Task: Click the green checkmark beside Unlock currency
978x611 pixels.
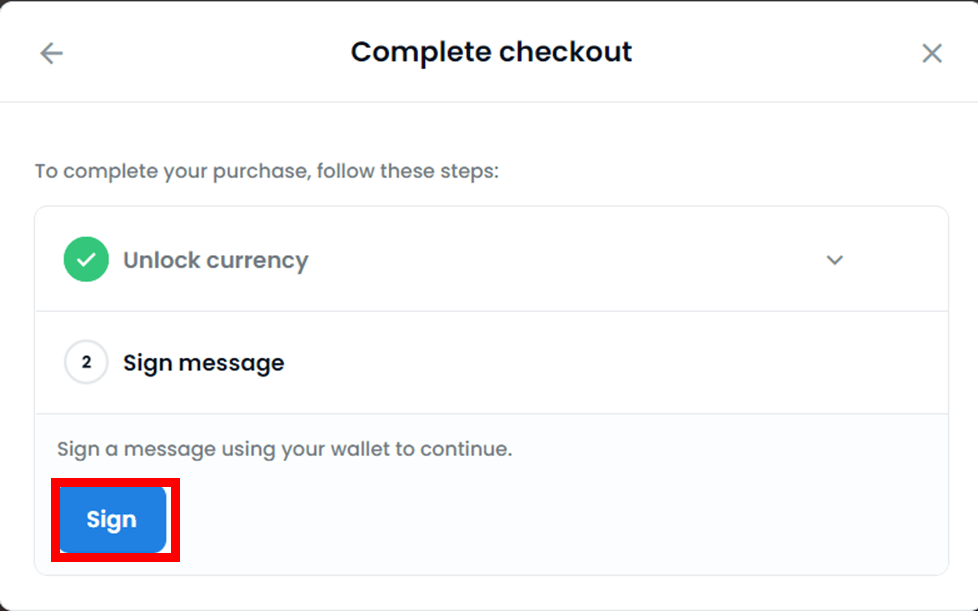Action: pyautogui.click(x=86, y=259)
